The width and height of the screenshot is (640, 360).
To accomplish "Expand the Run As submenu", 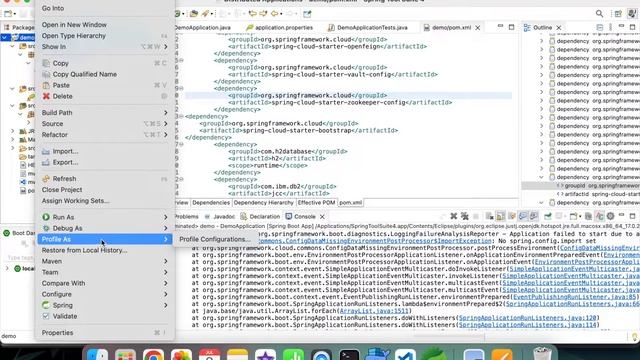I will point(105,217).
